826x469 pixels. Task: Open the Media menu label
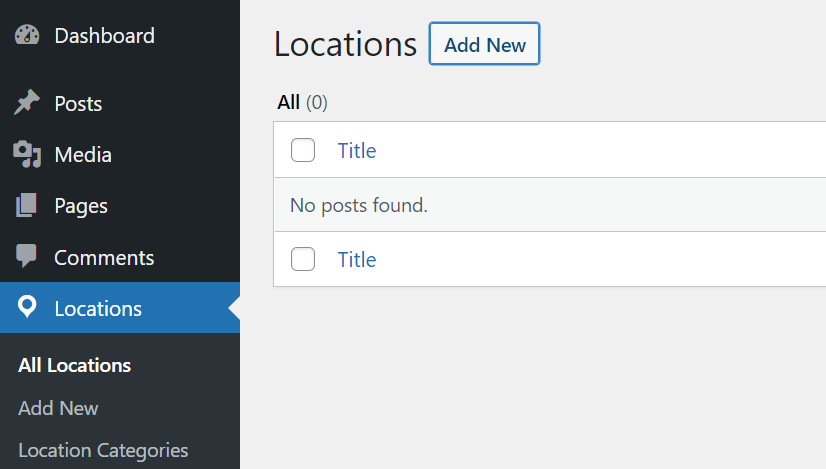tap(83, 155)
